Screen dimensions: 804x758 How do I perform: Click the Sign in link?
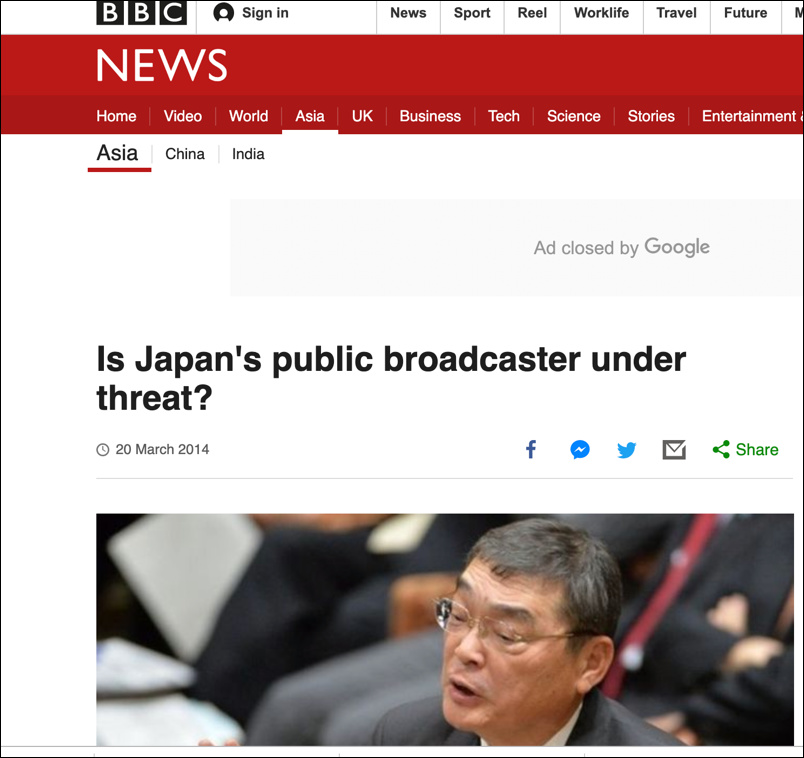pyautogui.click(x=265, y=13)
